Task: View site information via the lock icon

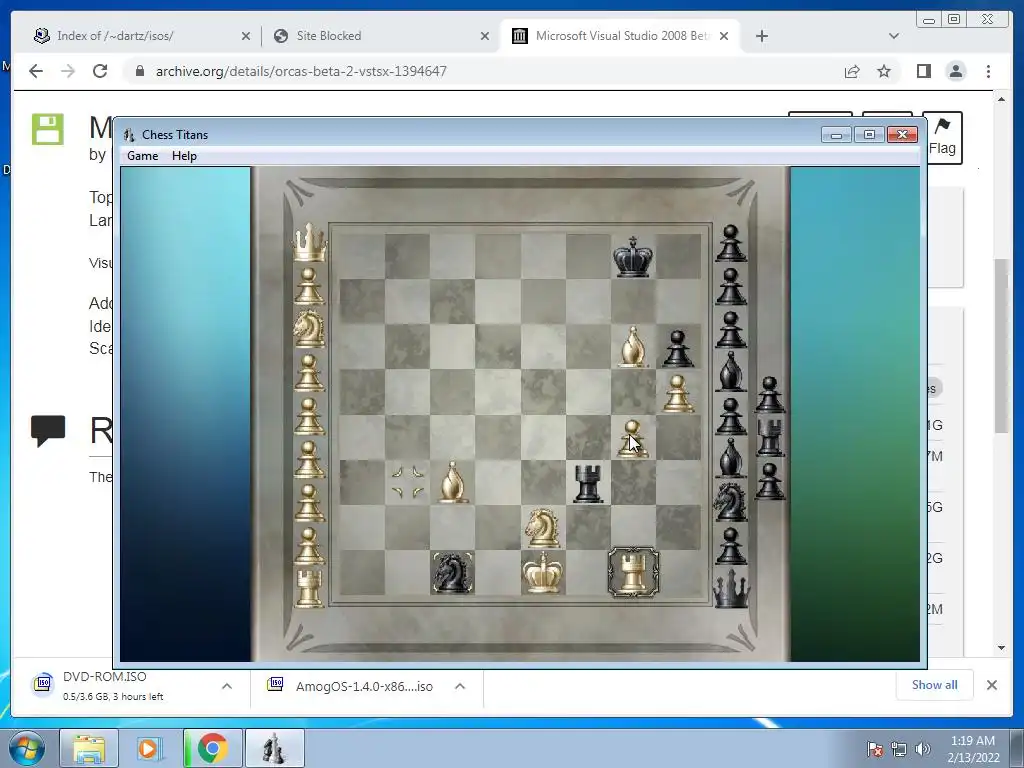Action: [x=139, y=71]
